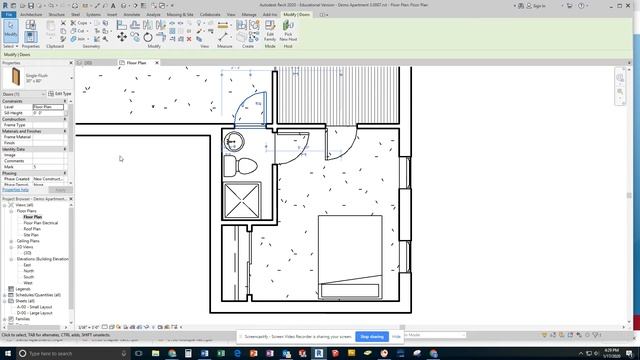The height and width of the screenshot is (360, 640).
Task: Collapse the Identity Data properties group
Action: 65,149
